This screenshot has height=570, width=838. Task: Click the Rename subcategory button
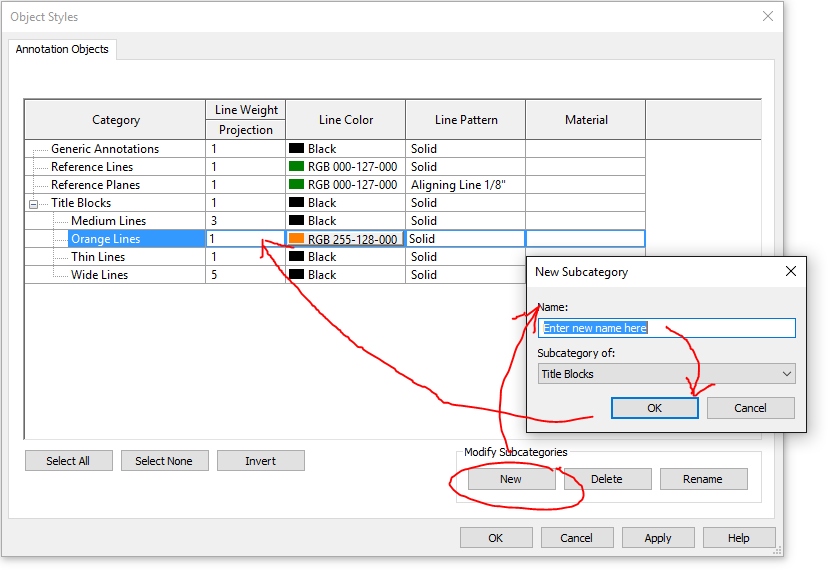coord(703,479)
